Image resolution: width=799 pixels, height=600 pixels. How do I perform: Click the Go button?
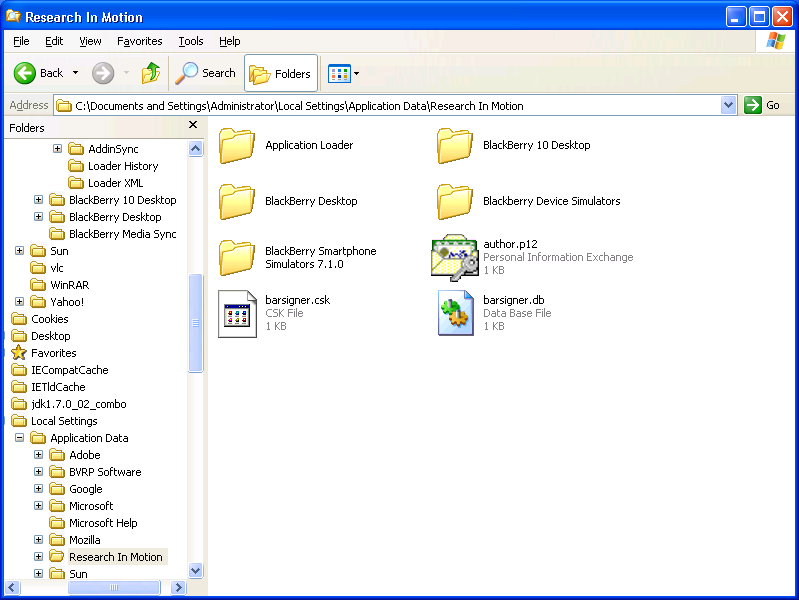[762, 106]
